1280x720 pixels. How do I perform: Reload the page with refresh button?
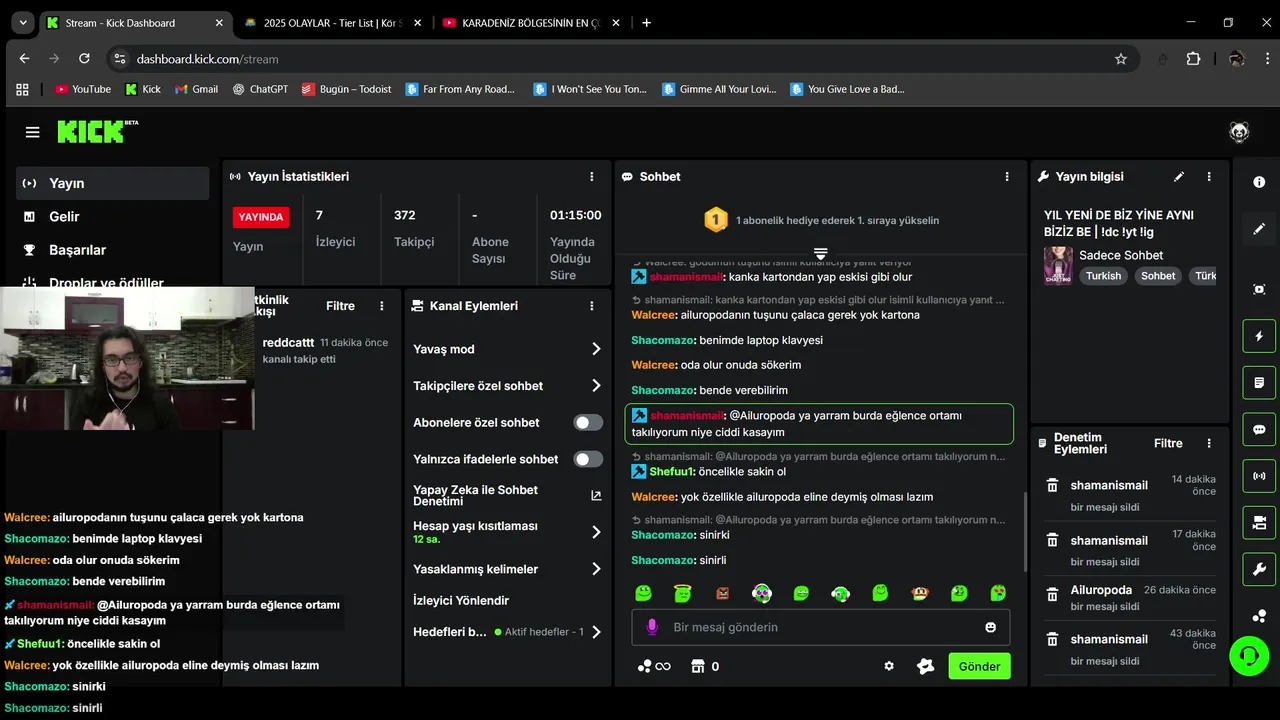(x=84, y=59)
